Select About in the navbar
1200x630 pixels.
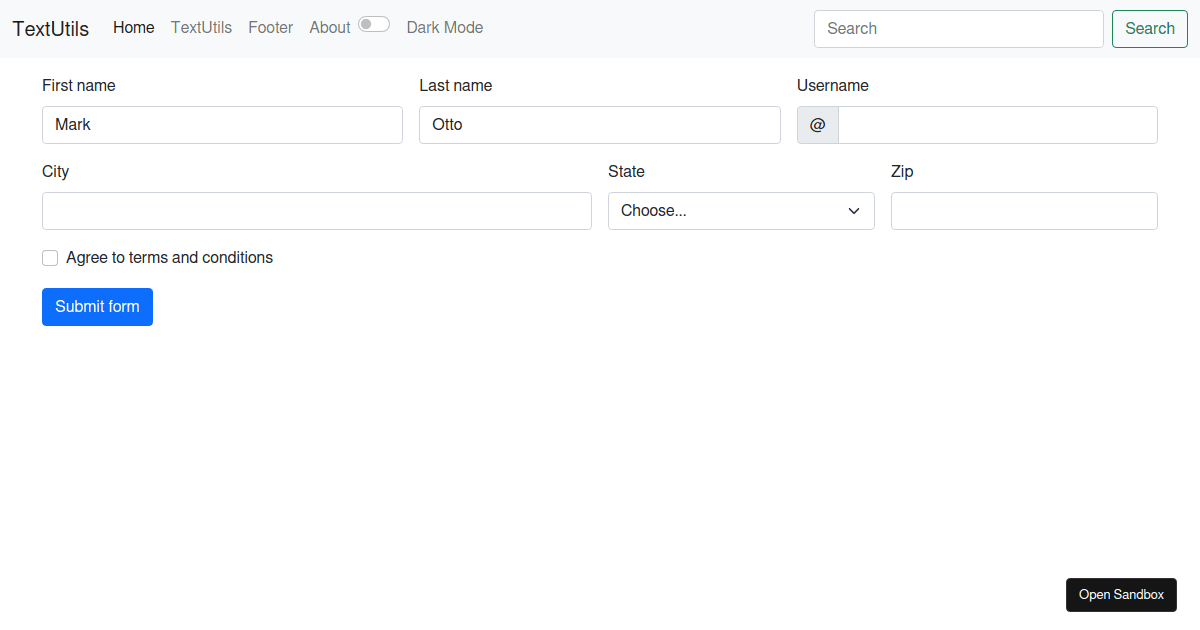coord(330,27)
